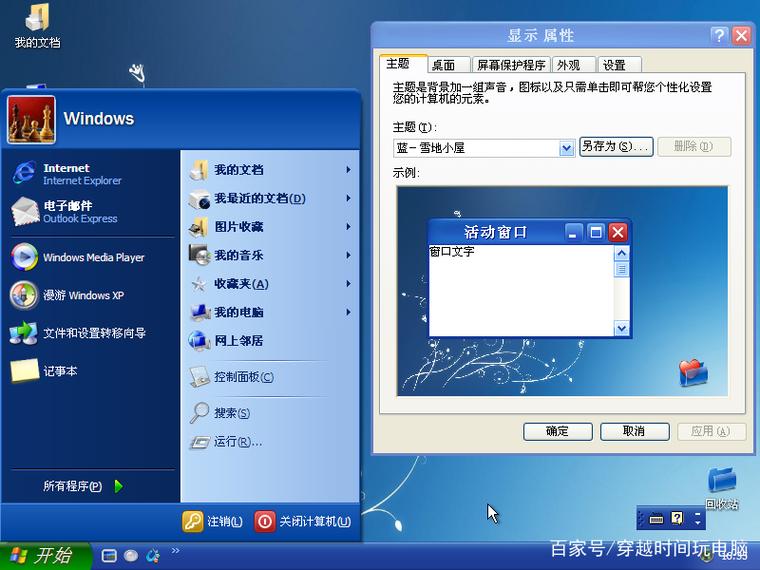Expand 主题 theme dropdown list
The height and width of the screenshot is (570, 760).
566,148
